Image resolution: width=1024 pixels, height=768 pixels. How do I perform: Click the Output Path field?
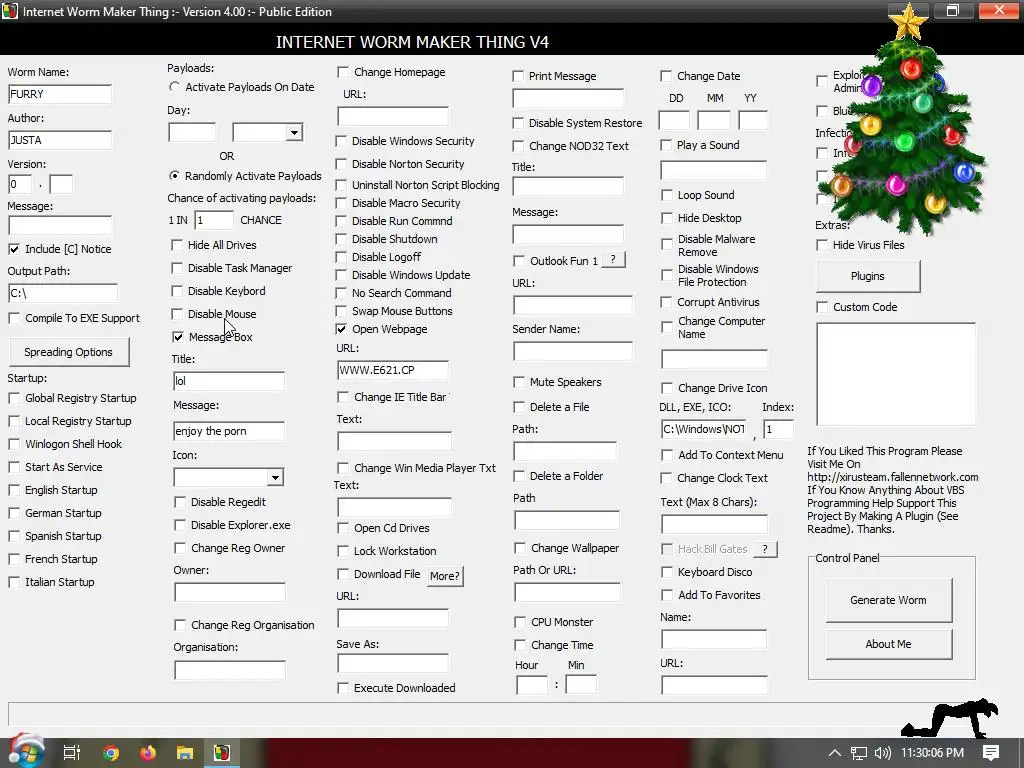pos(63,293)
